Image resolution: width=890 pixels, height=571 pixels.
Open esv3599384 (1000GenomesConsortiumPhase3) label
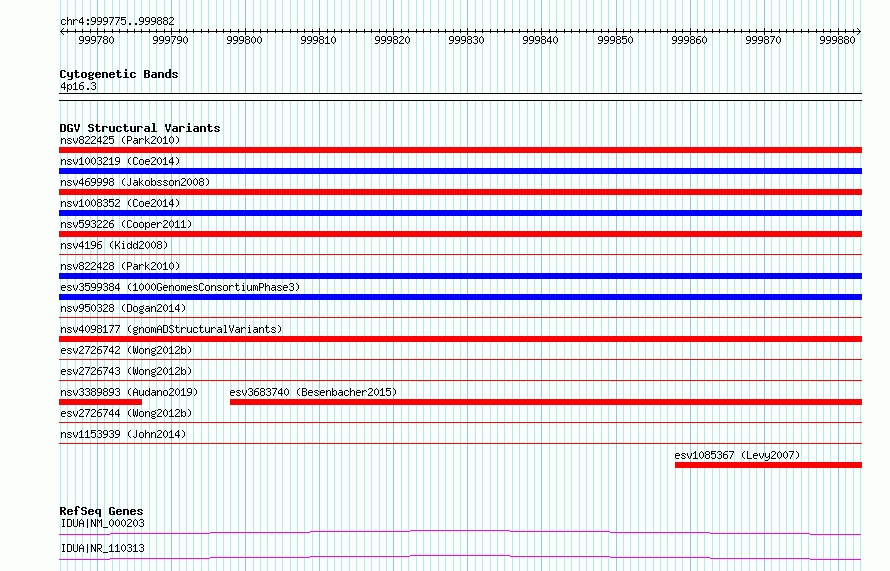(180, 287)
